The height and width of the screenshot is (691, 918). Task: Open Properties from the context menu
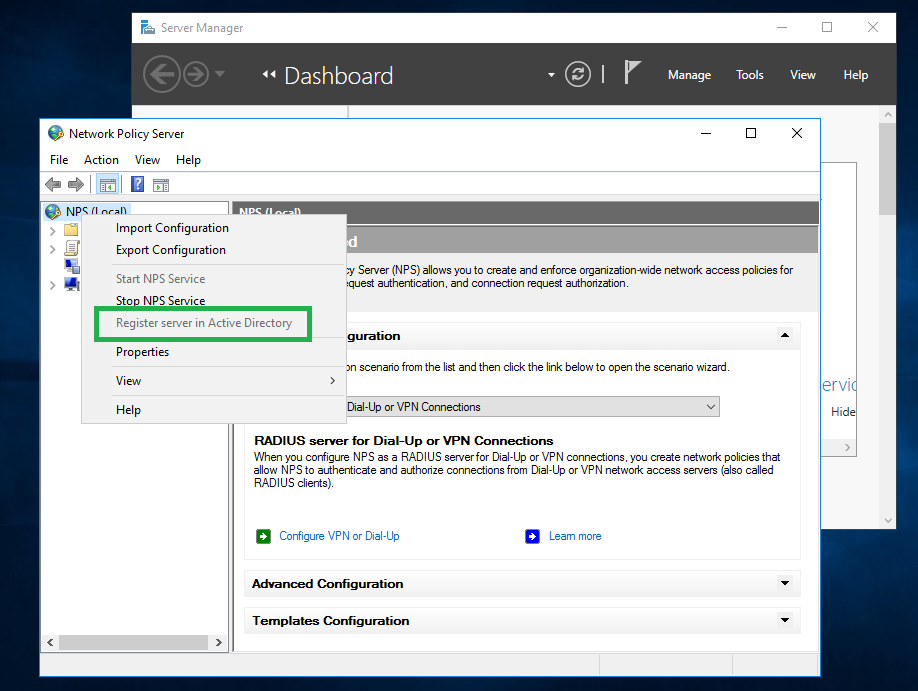tap(142, 352)
